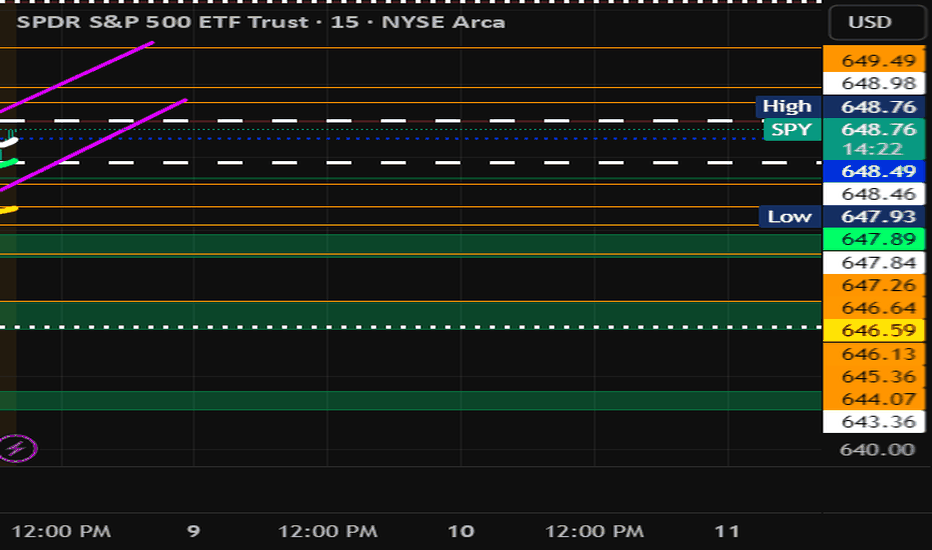The image size is (932, 550).
Task: Select the 648.98 white price label
Action: tap(874, 83)
